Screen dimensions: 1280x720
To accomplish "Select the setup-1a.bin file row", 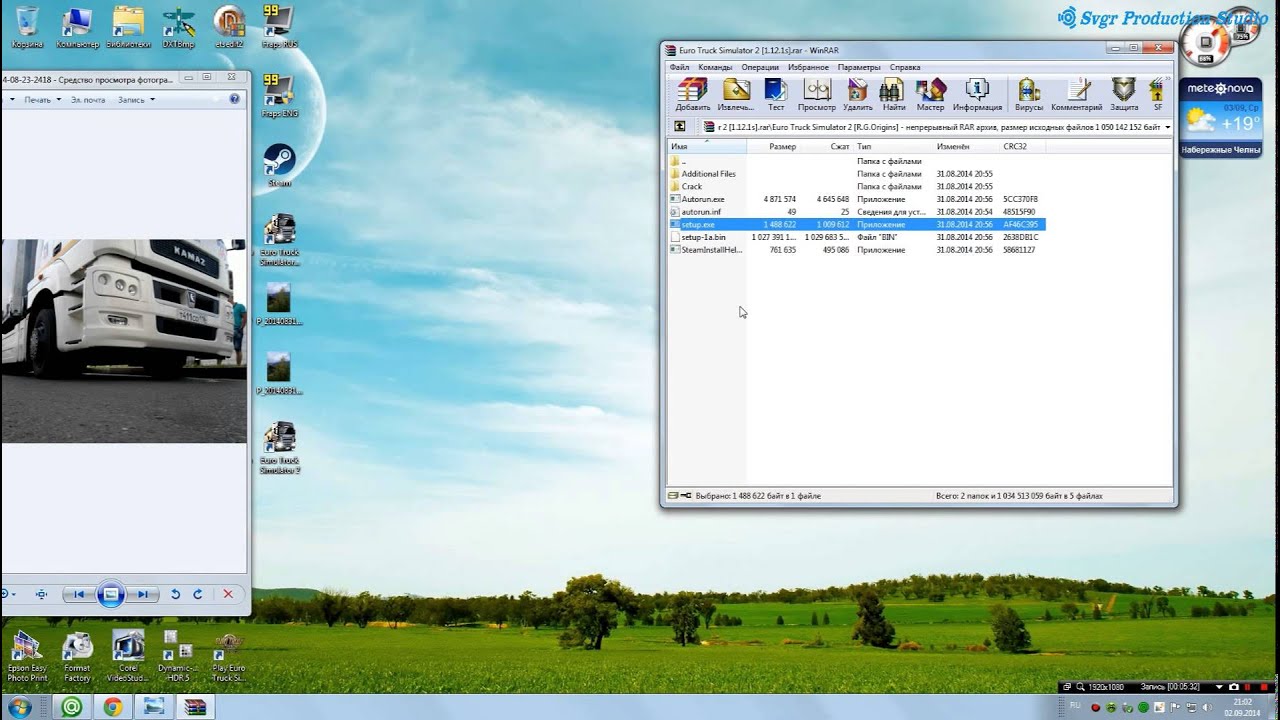I will tap(856, 237).
